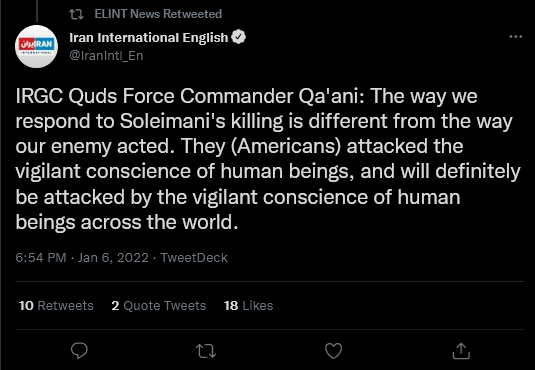Image resolution: width=535 pixels, height=370 pixels.
Task: Open the 6:54 PM timestamp link
Action: (41, 257)
